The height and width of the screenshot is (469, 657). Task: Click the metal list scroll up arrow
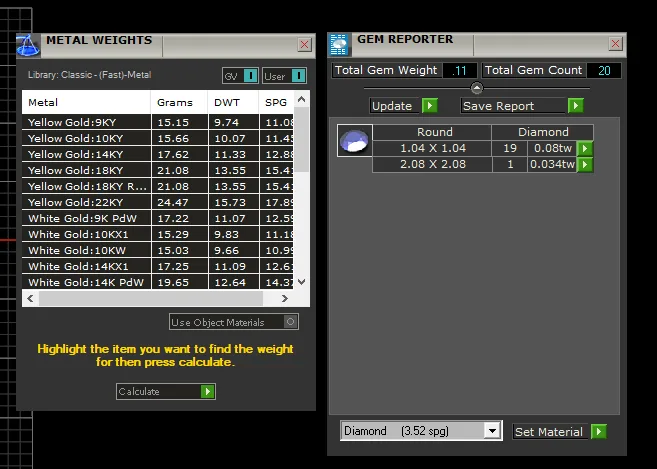(x=302, y=99)
